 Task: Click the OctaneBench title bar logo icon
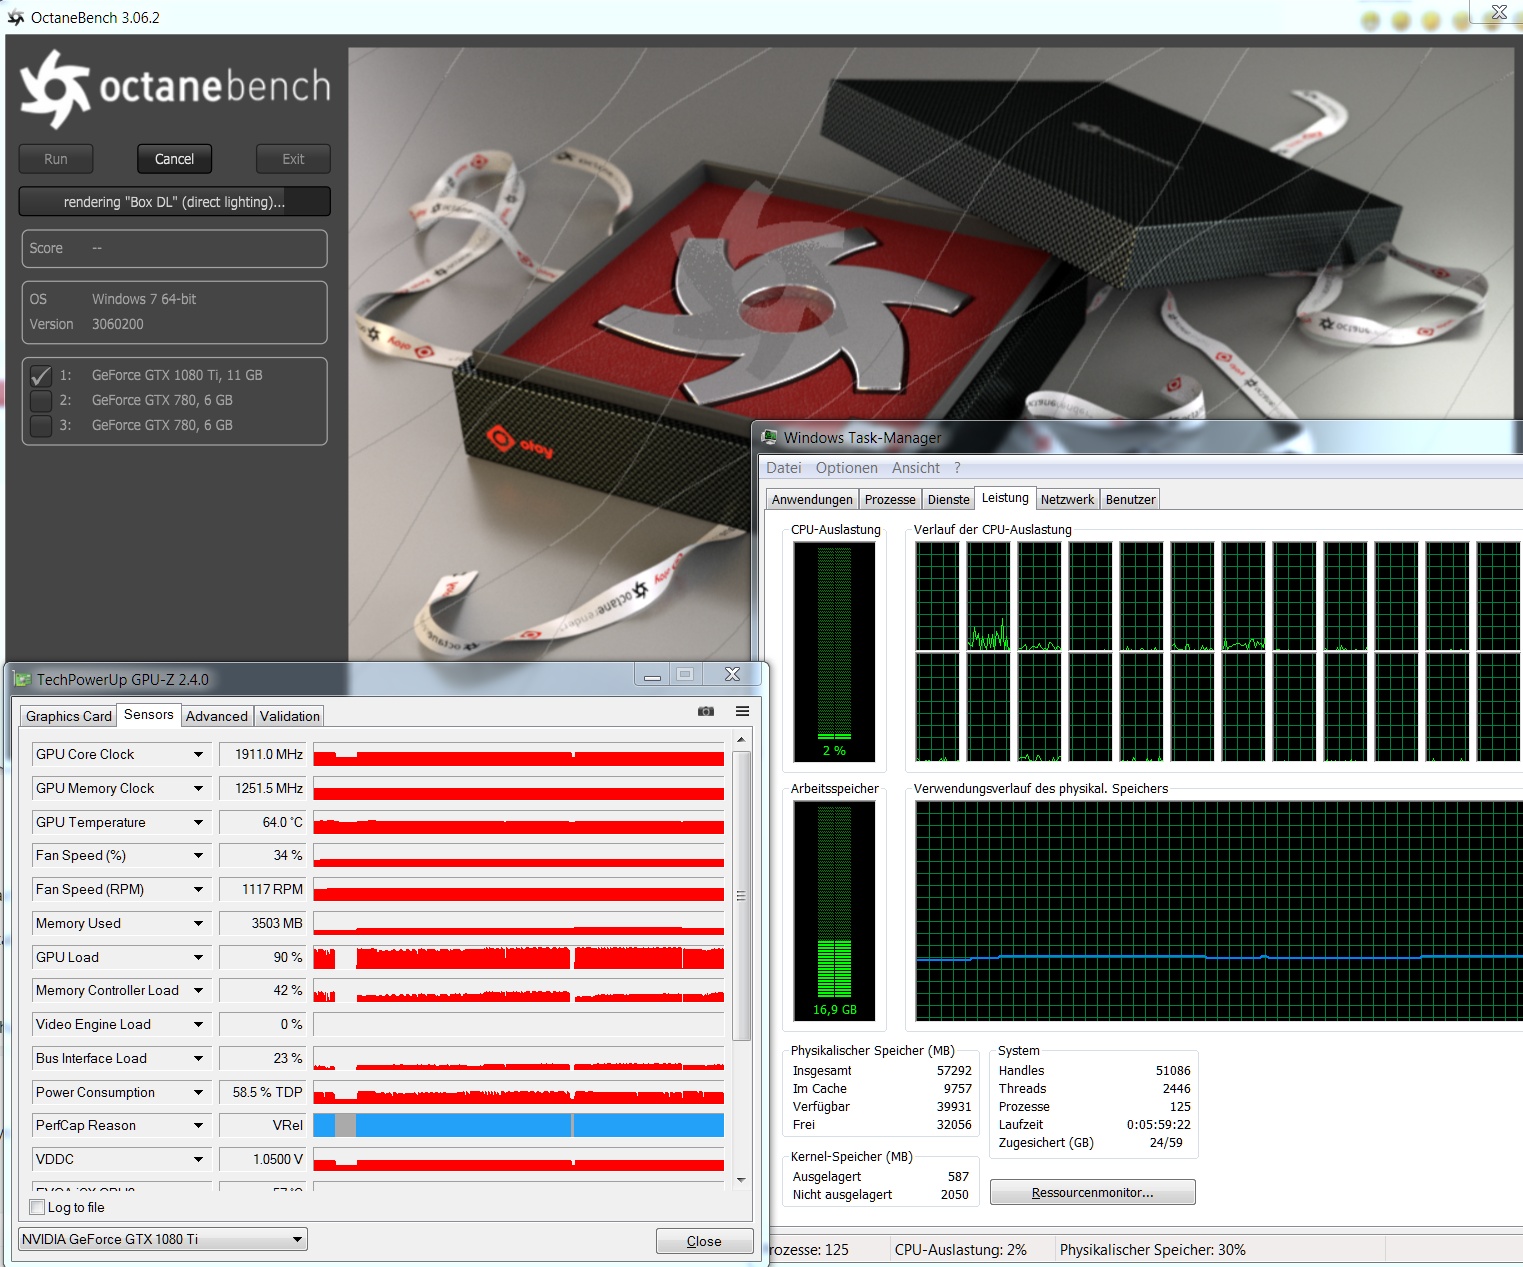(15, 18)
